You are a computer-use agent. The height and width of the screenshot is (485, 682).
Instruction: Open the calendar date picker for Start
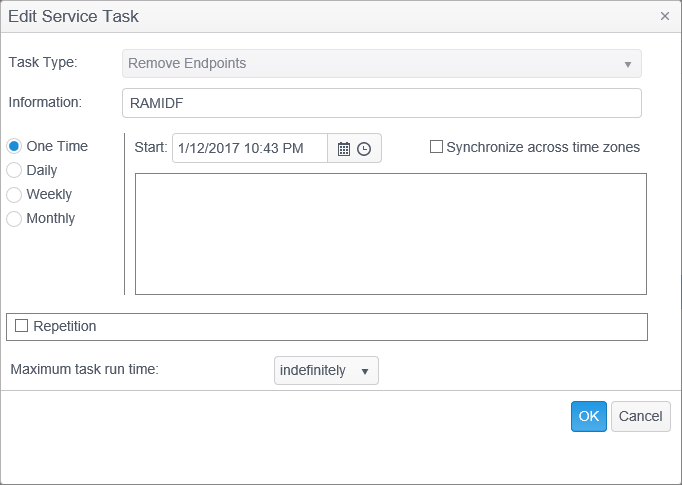344,149
